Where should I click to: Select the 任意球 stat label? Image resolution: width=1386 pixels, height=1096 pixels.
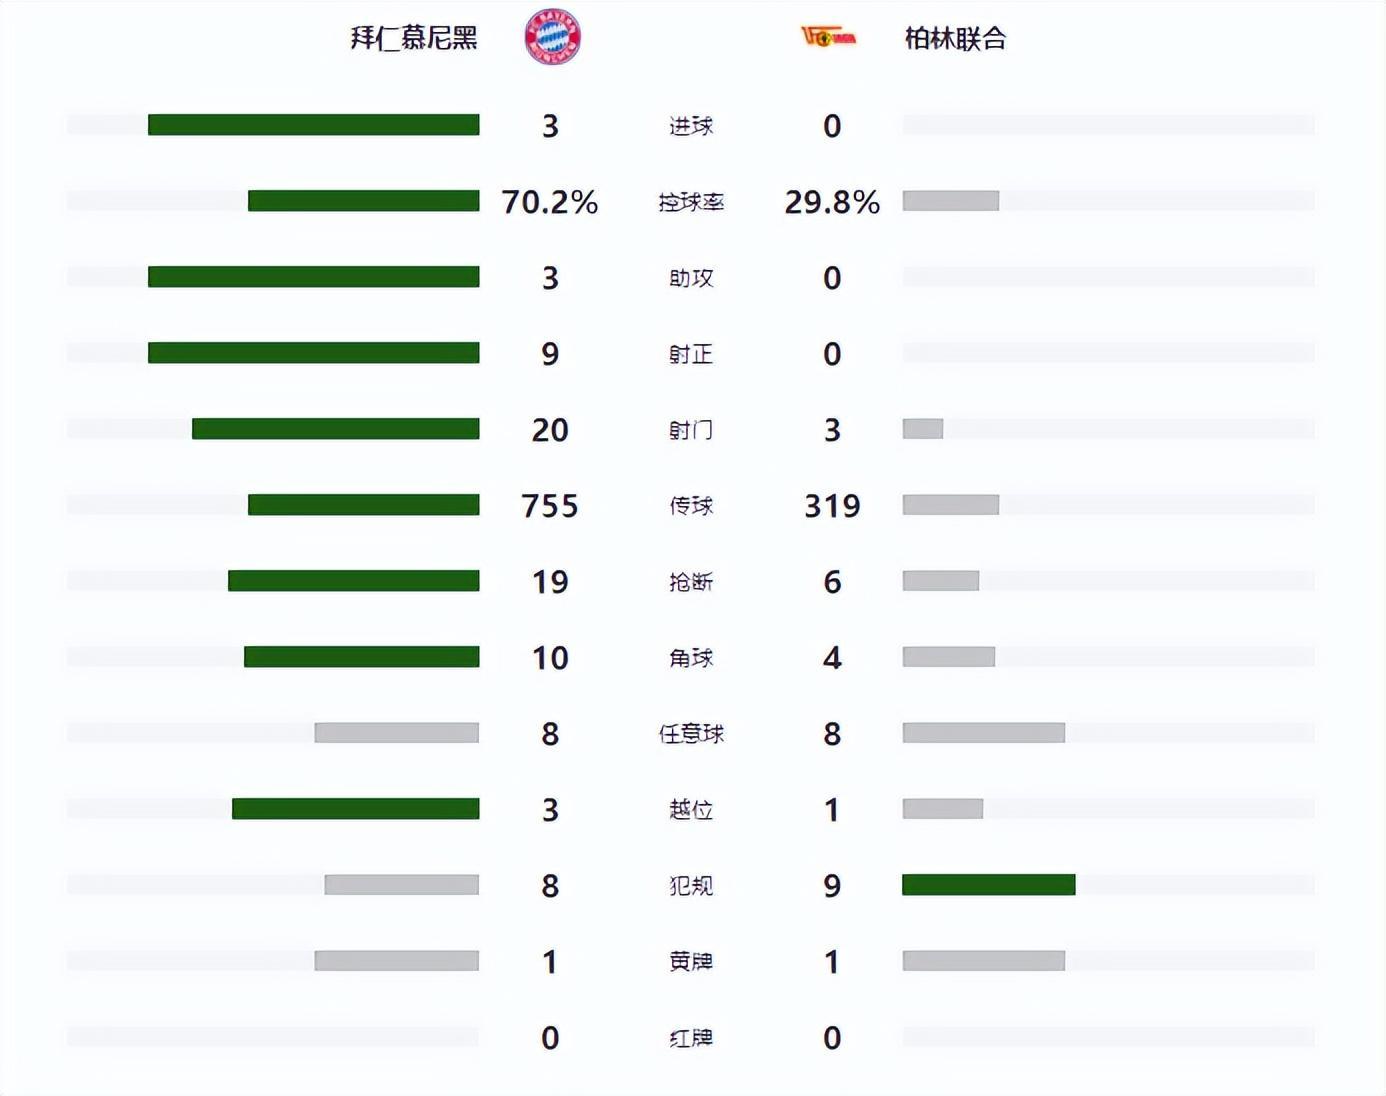pos(691,734)
